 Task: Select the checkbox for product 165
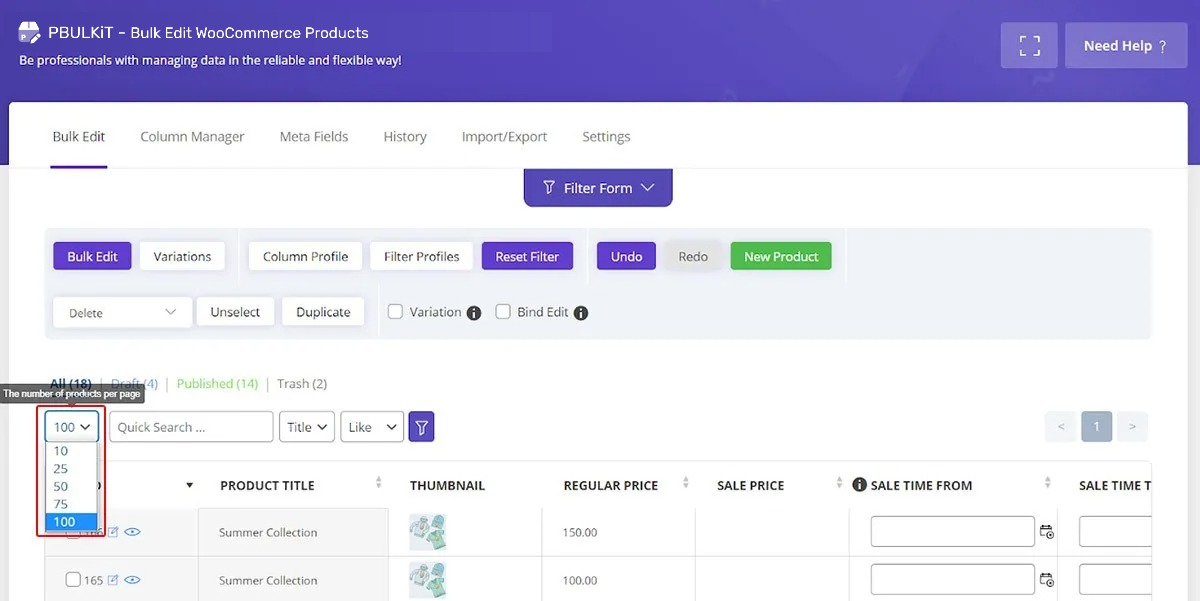tap(73, 580)
